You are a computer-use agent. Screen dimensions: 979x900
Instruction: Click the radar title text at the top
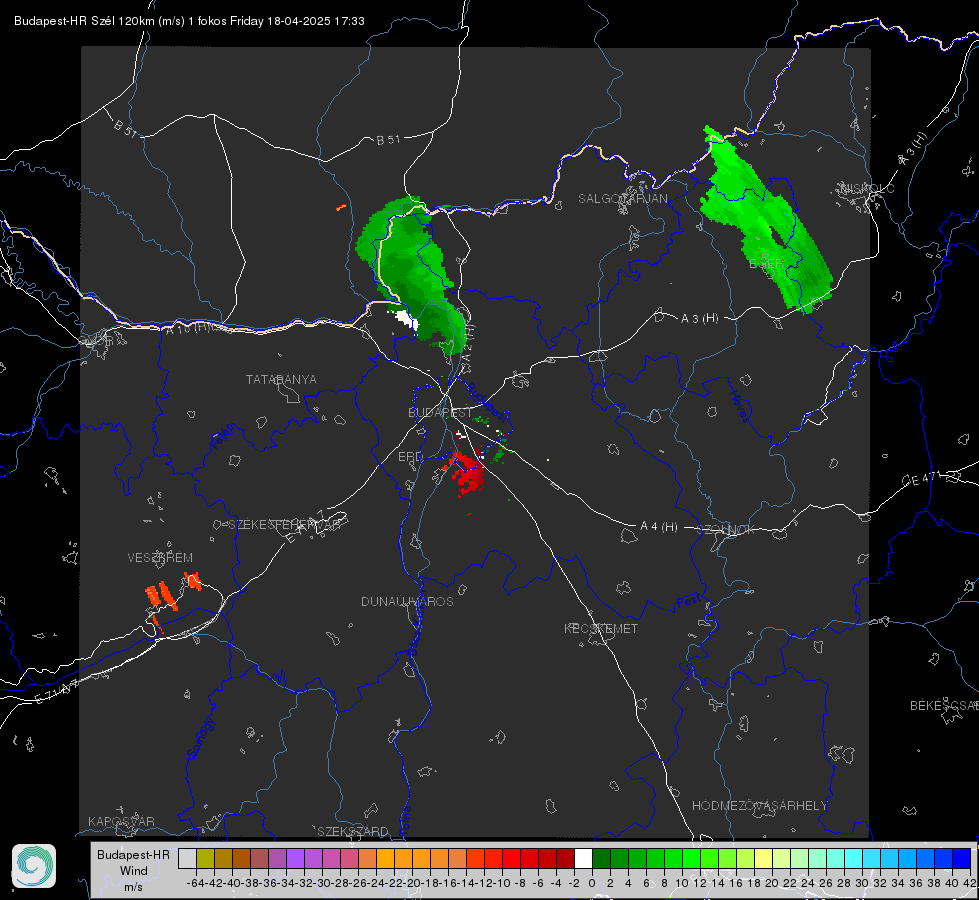point(189,21)
